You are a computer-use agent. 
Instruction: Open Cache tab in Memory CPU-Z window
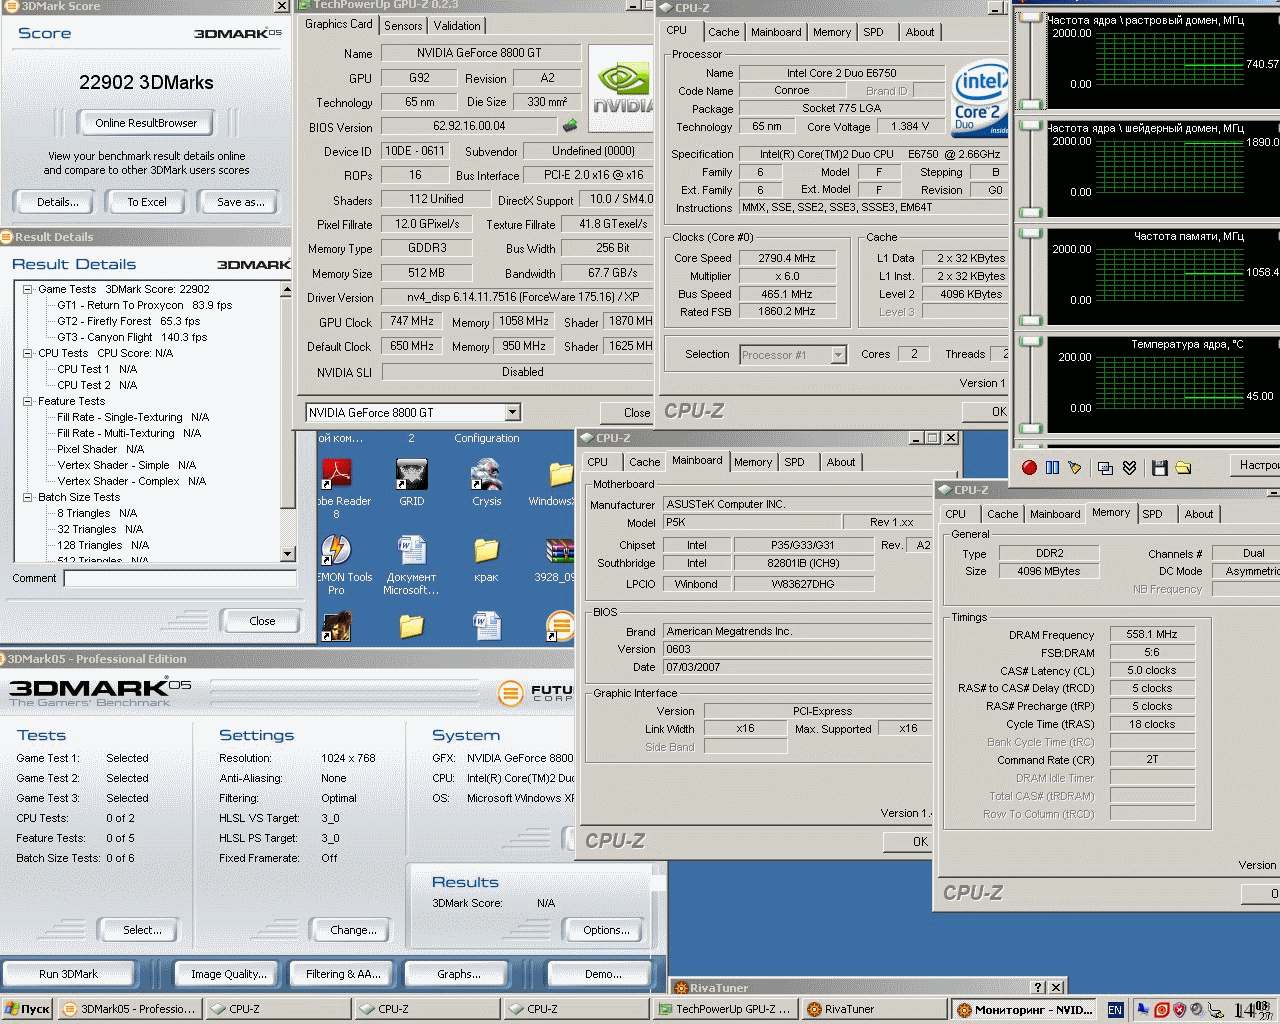tap(1002, 514)
